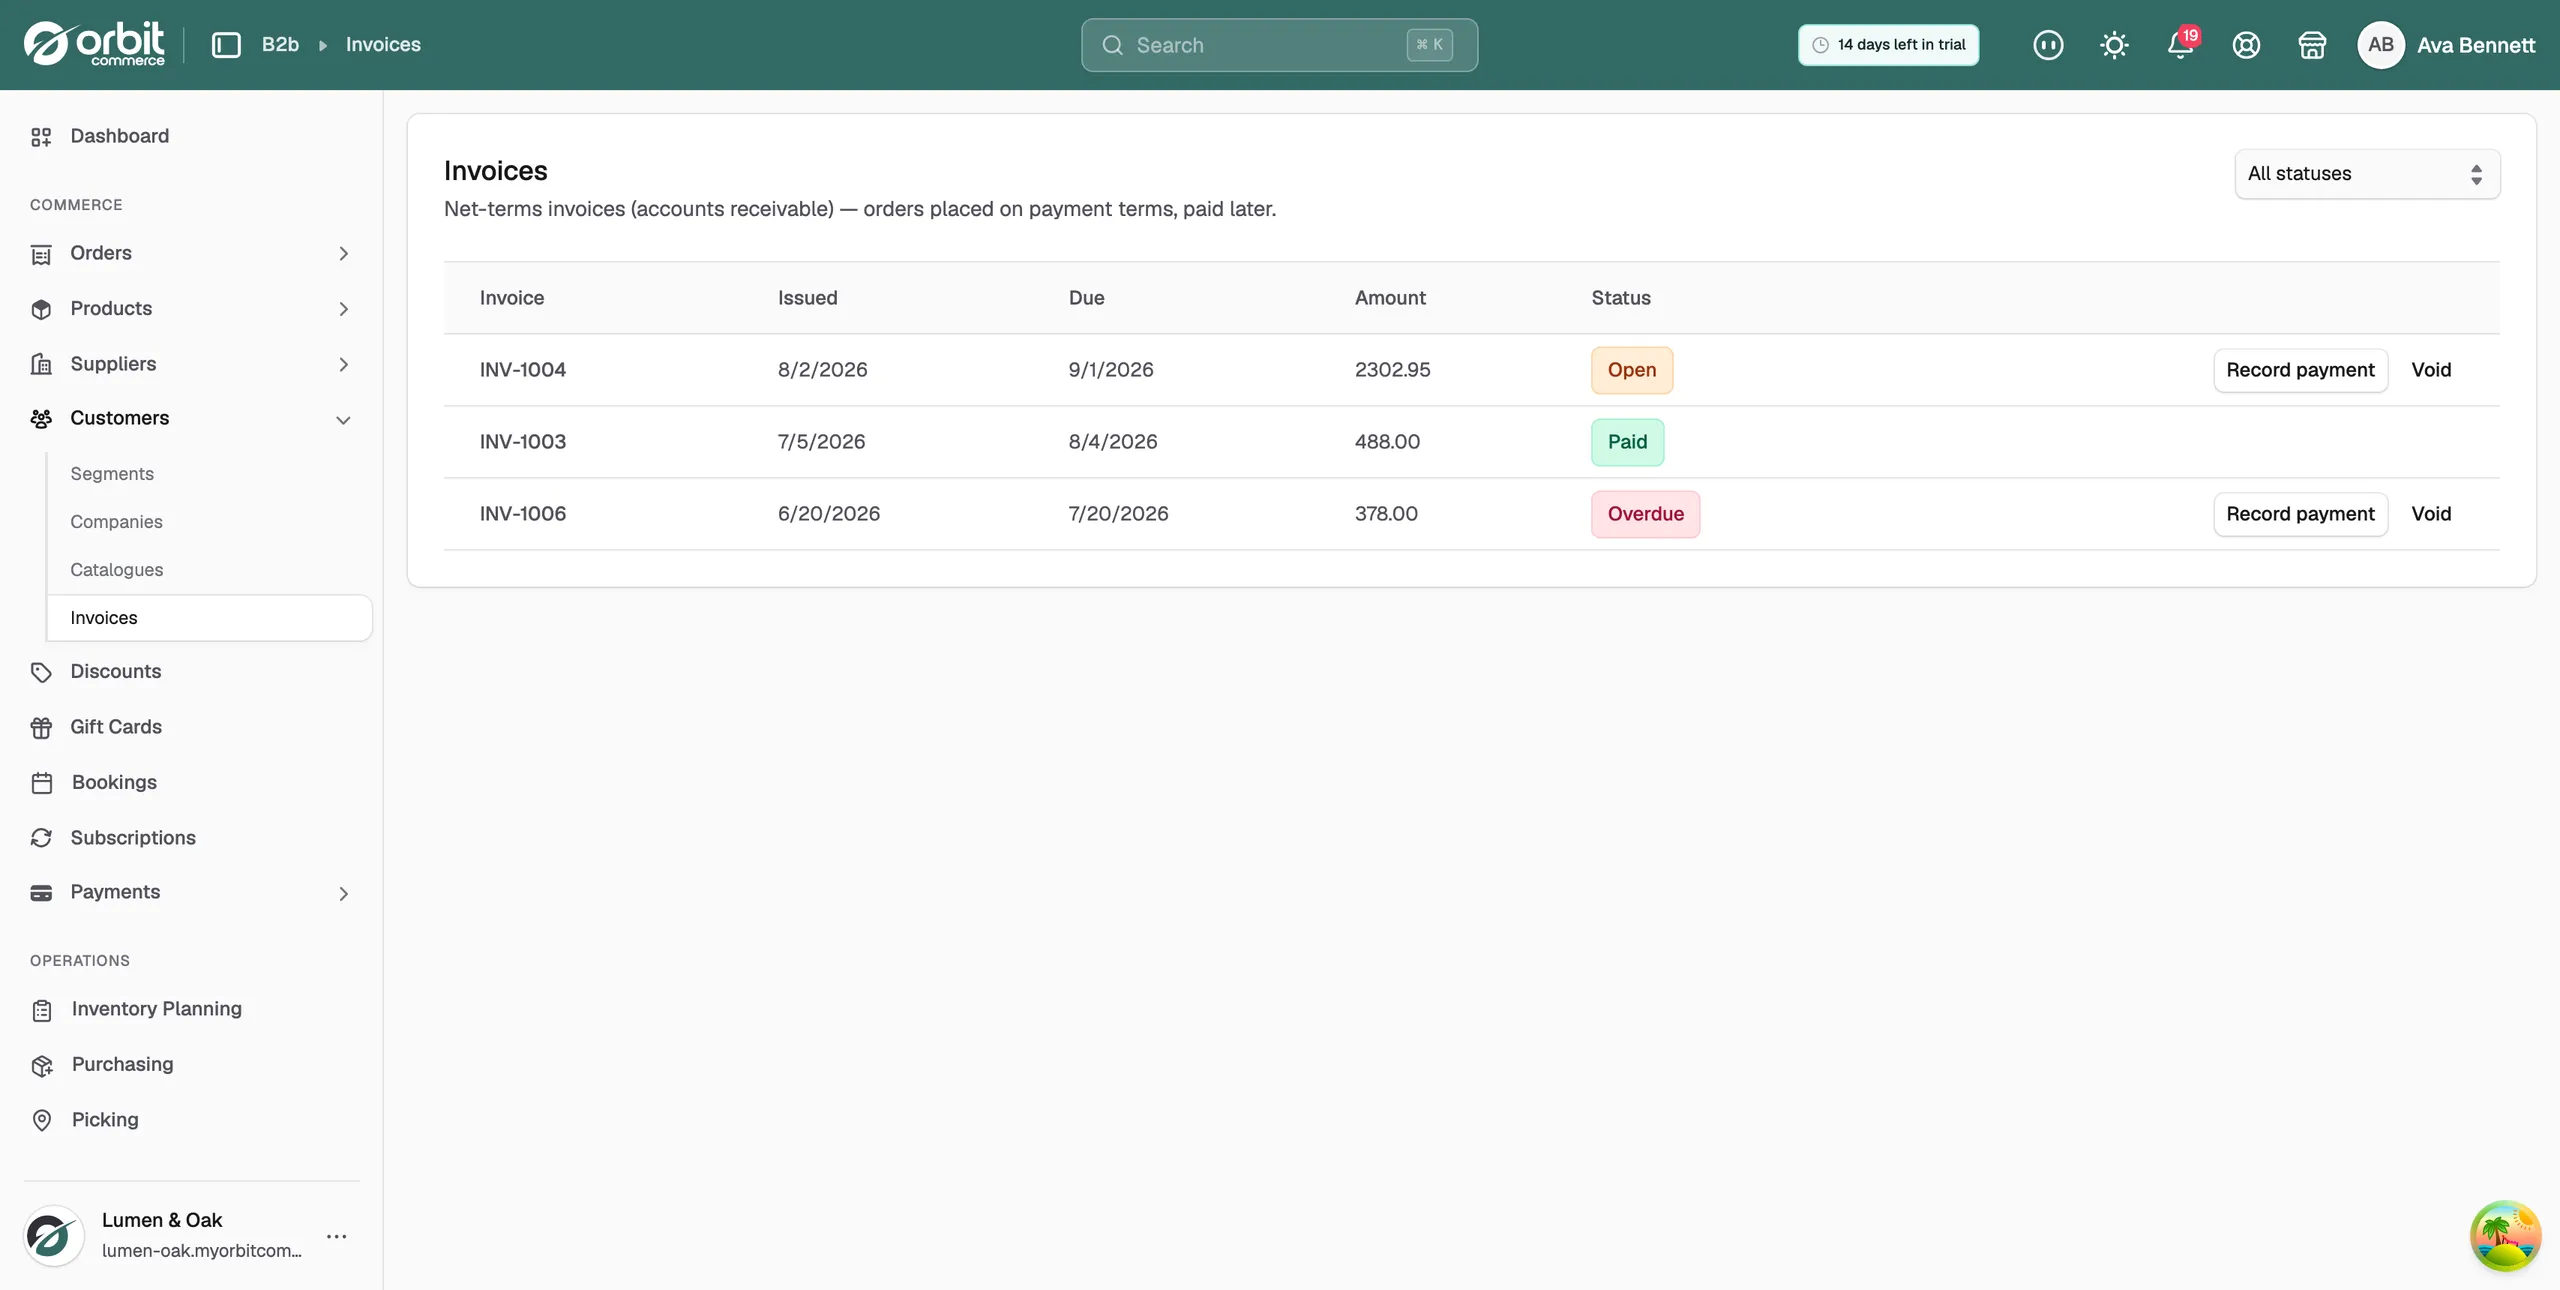Click the Overdue status badge
Viewport: 2560px width, 1290px height.
(1645, 514)
